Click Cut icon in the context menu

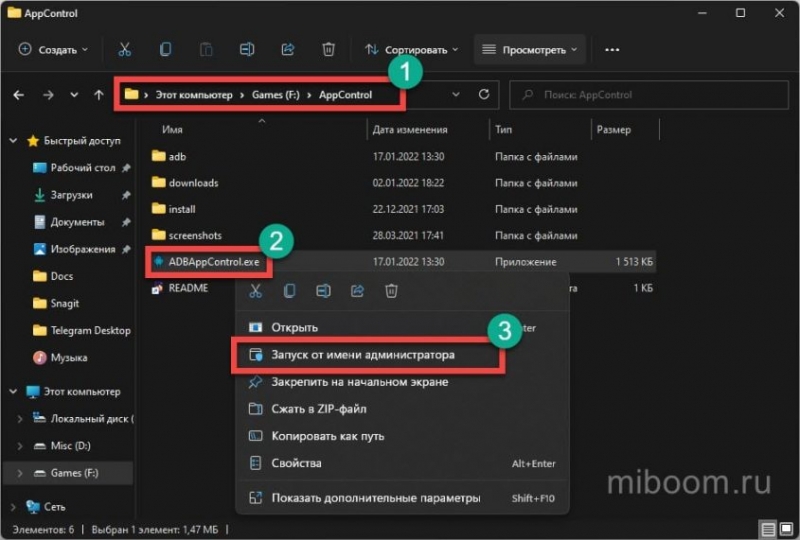click(x=256, y=291)
